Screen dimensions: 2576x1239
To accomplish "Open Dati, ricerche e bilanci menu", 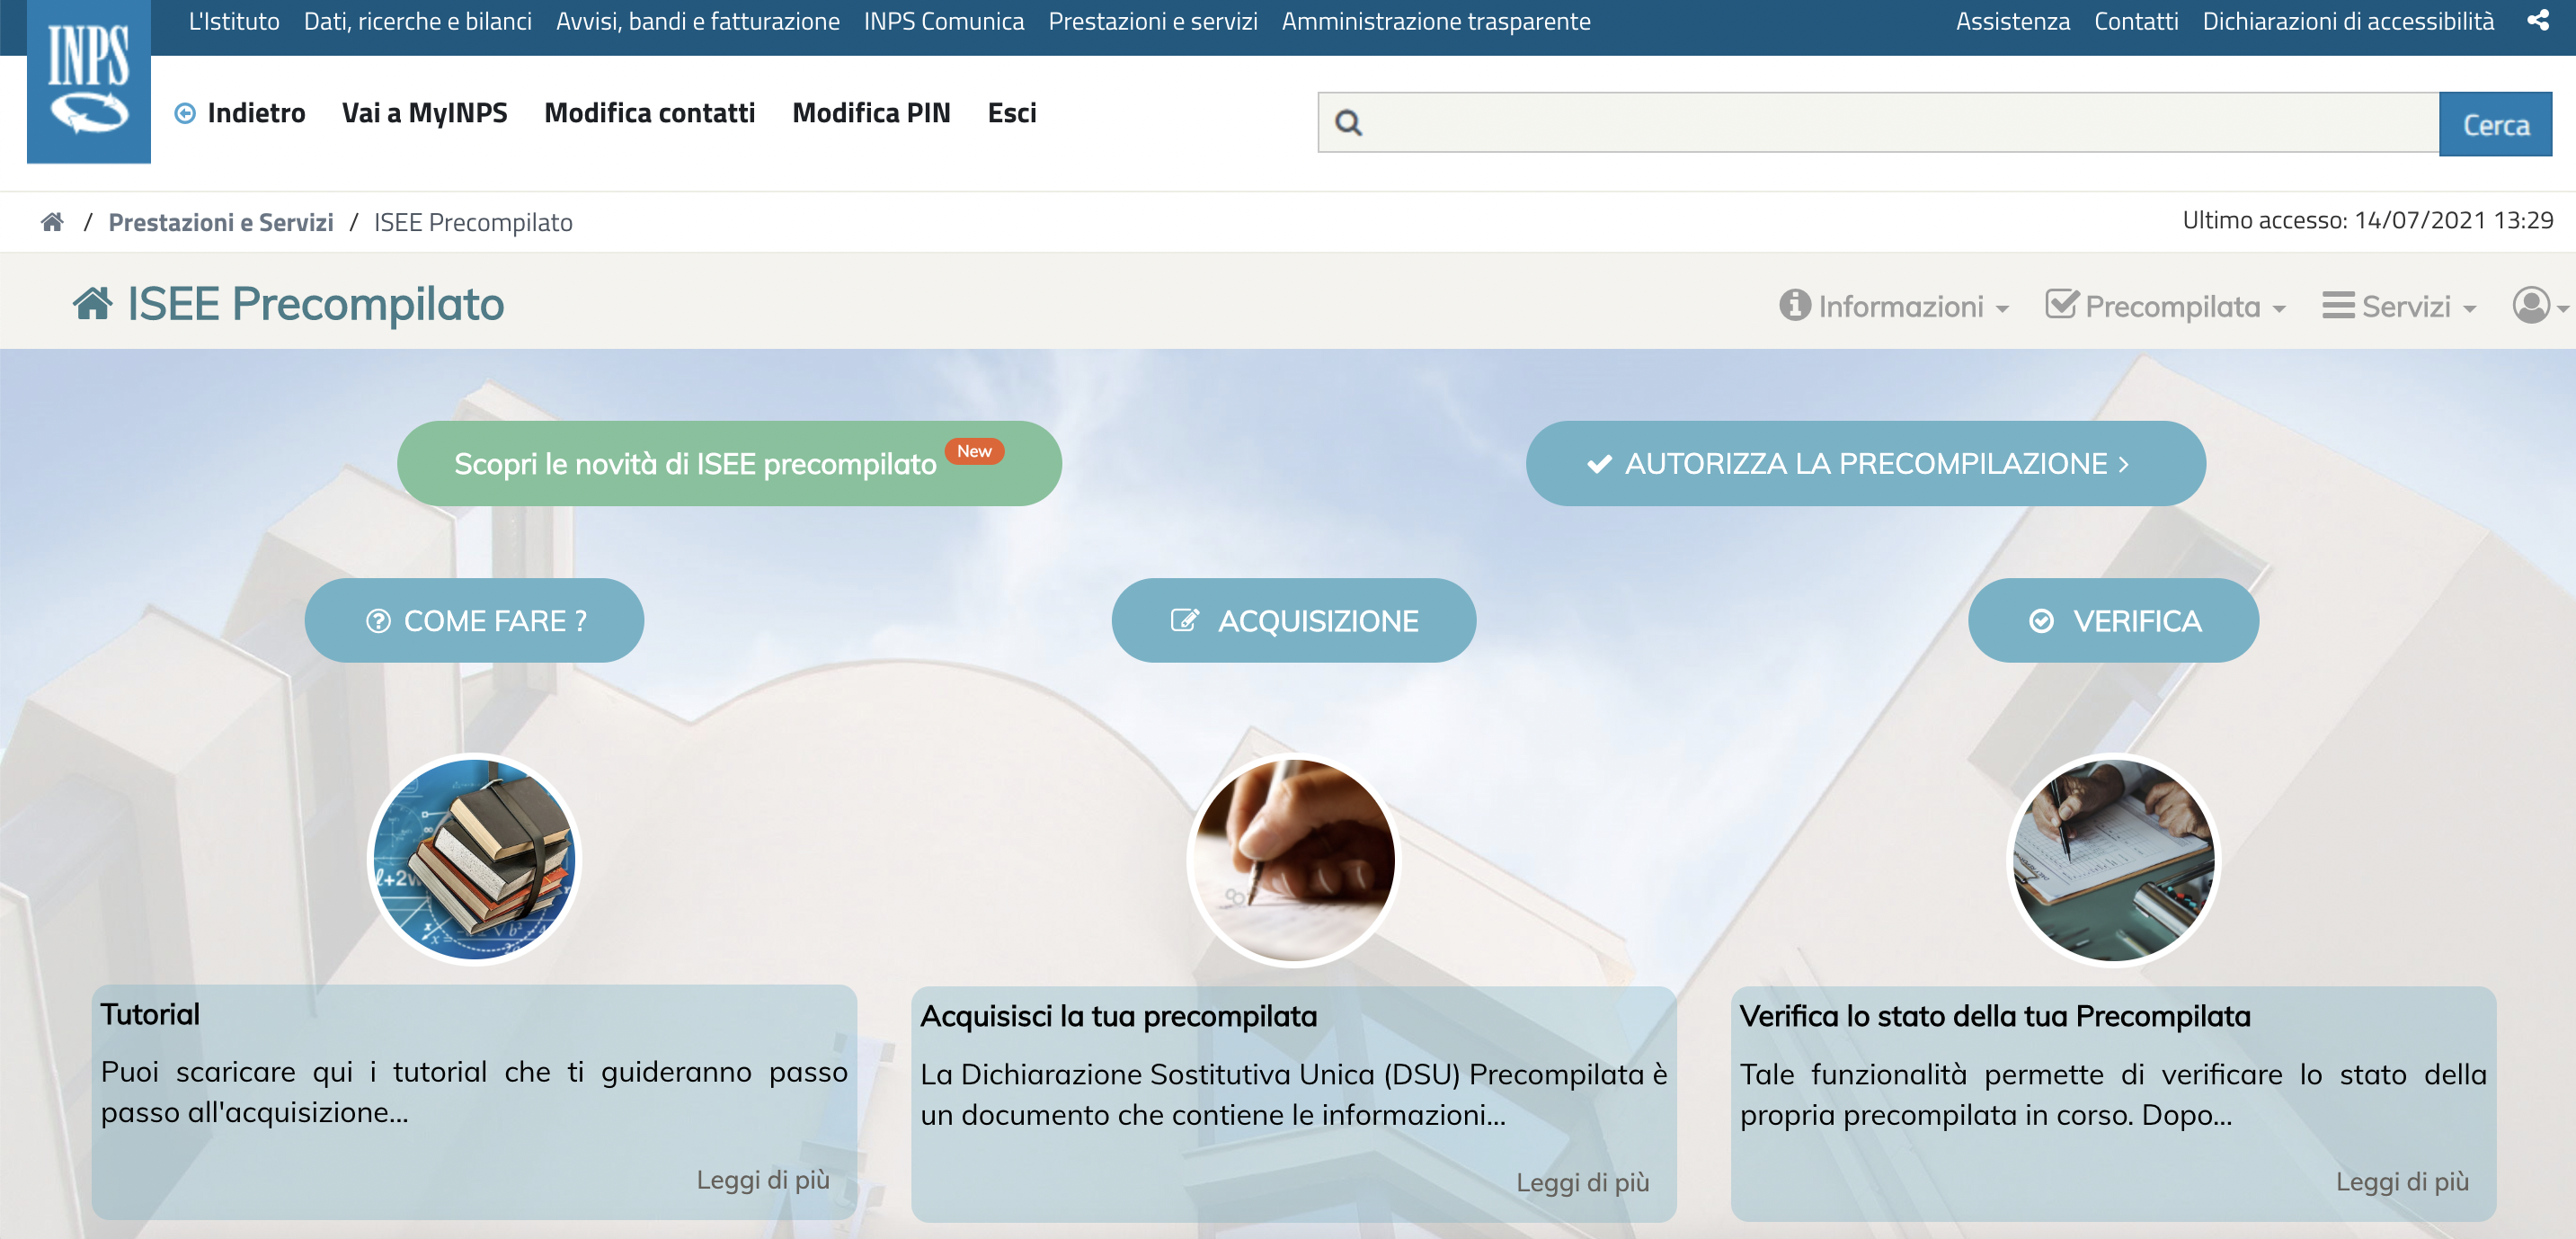I will click(418, 21).
